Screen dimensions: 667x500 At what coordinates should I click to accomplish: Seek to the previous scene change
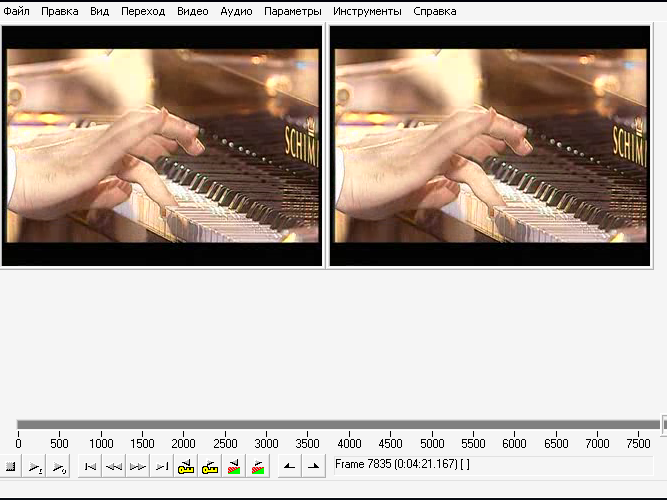click(x=234, y=467)
